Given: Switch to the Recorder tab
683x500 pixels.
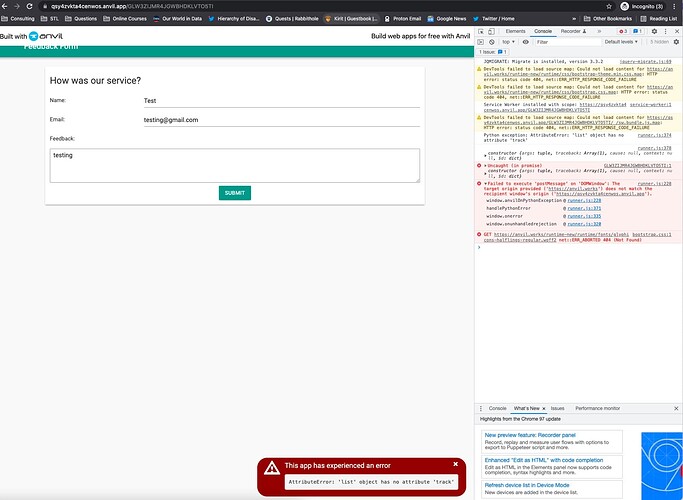Looking at the screenshot, I should [x=573, y=31].
